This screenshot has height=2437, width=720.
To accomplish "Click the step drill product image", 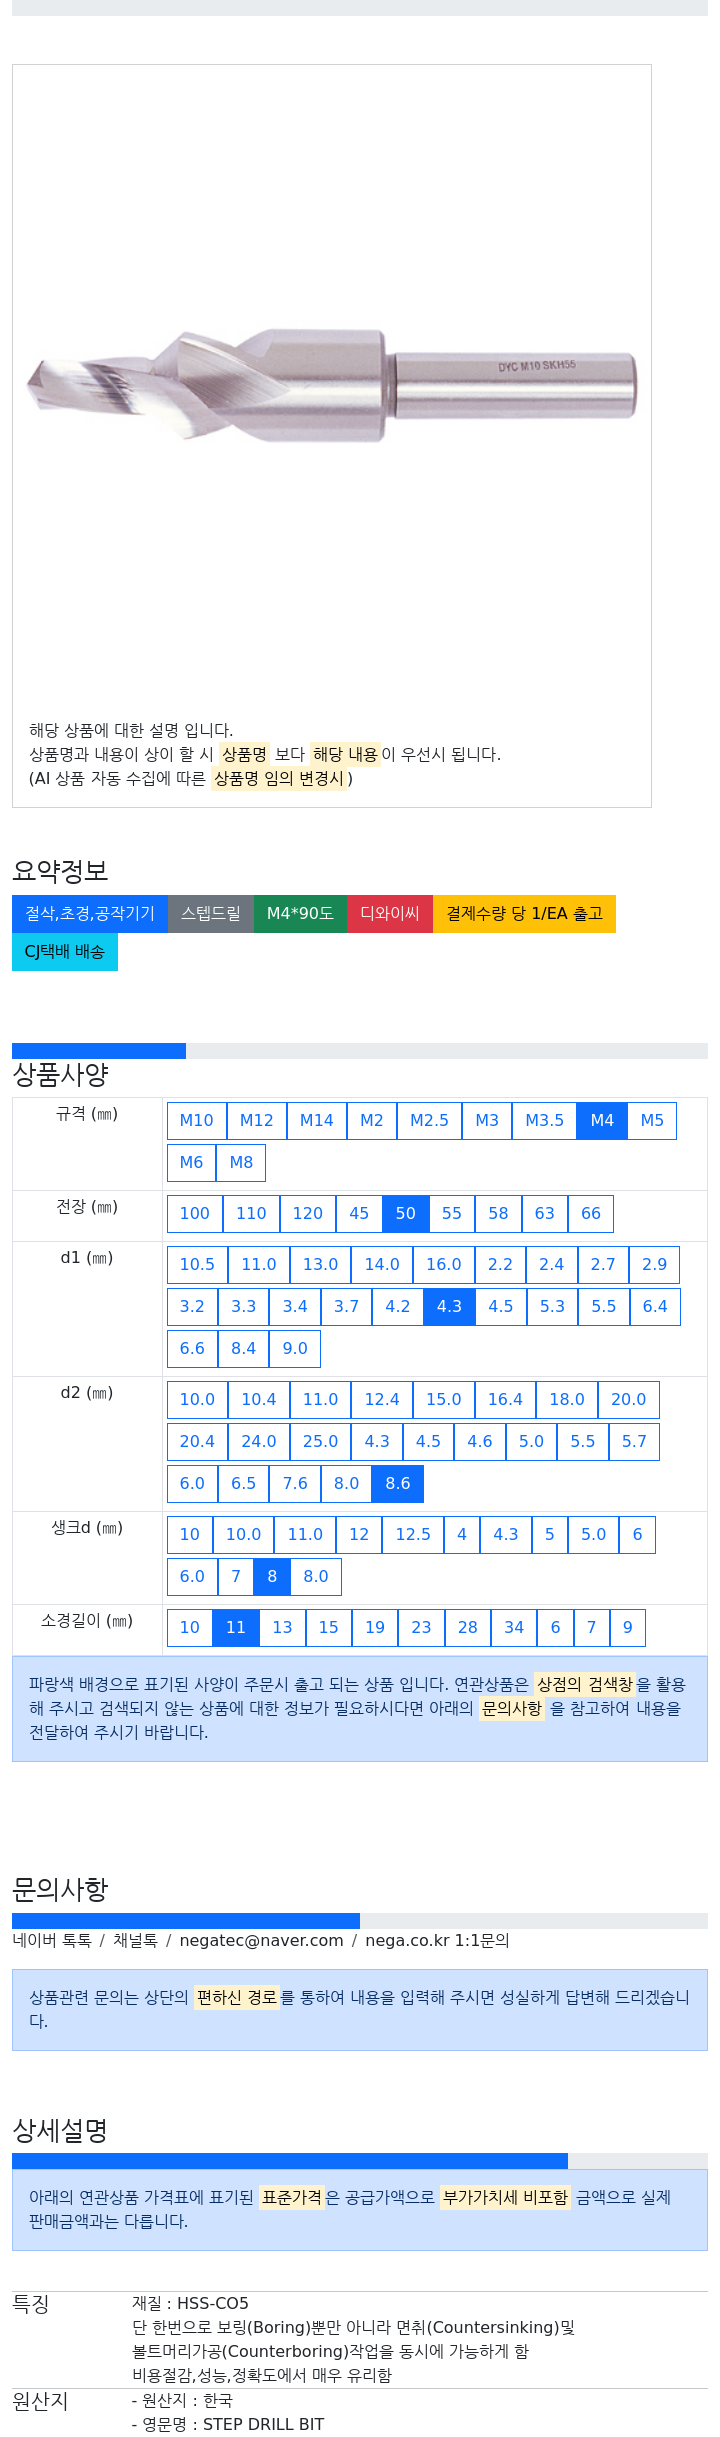I will (332, 385).
